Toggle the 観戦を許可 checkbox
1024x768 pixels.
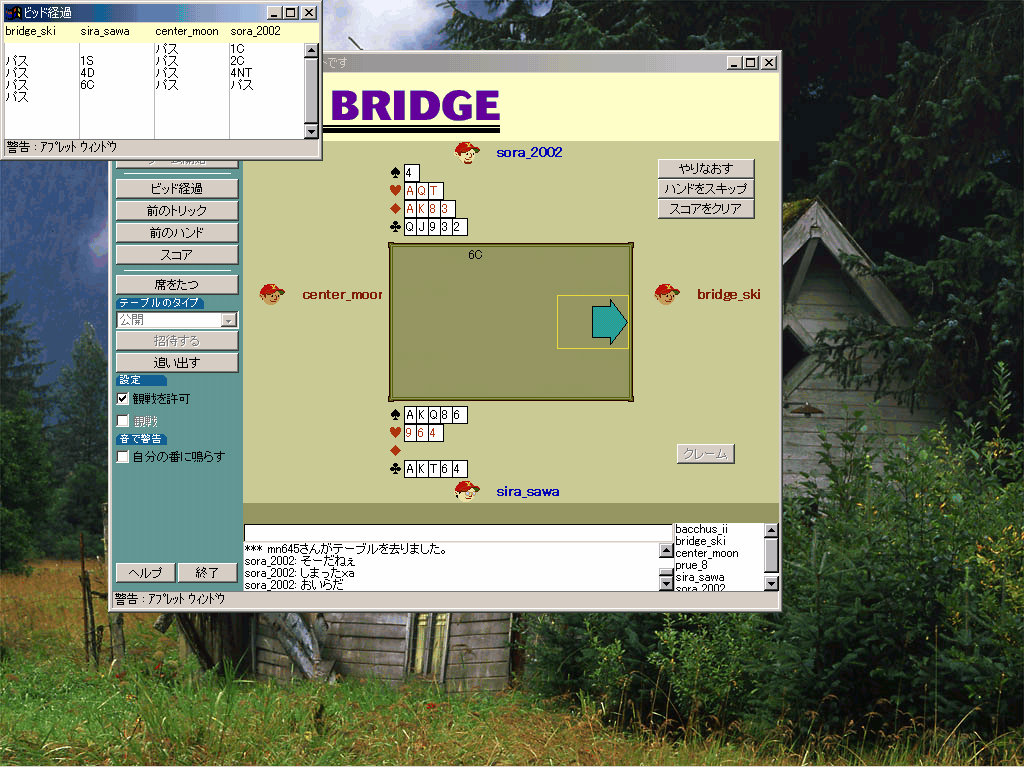tap(123, 398)
